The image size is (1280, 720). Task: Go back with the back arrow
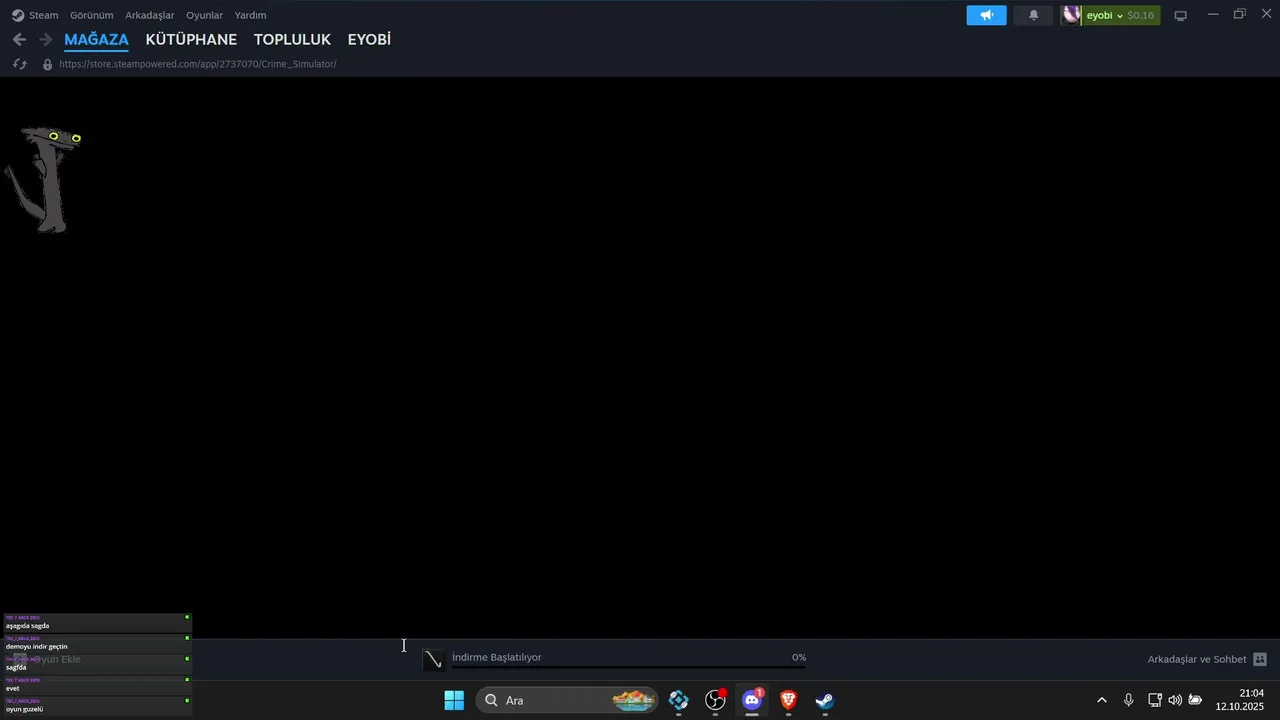point(19,40)
